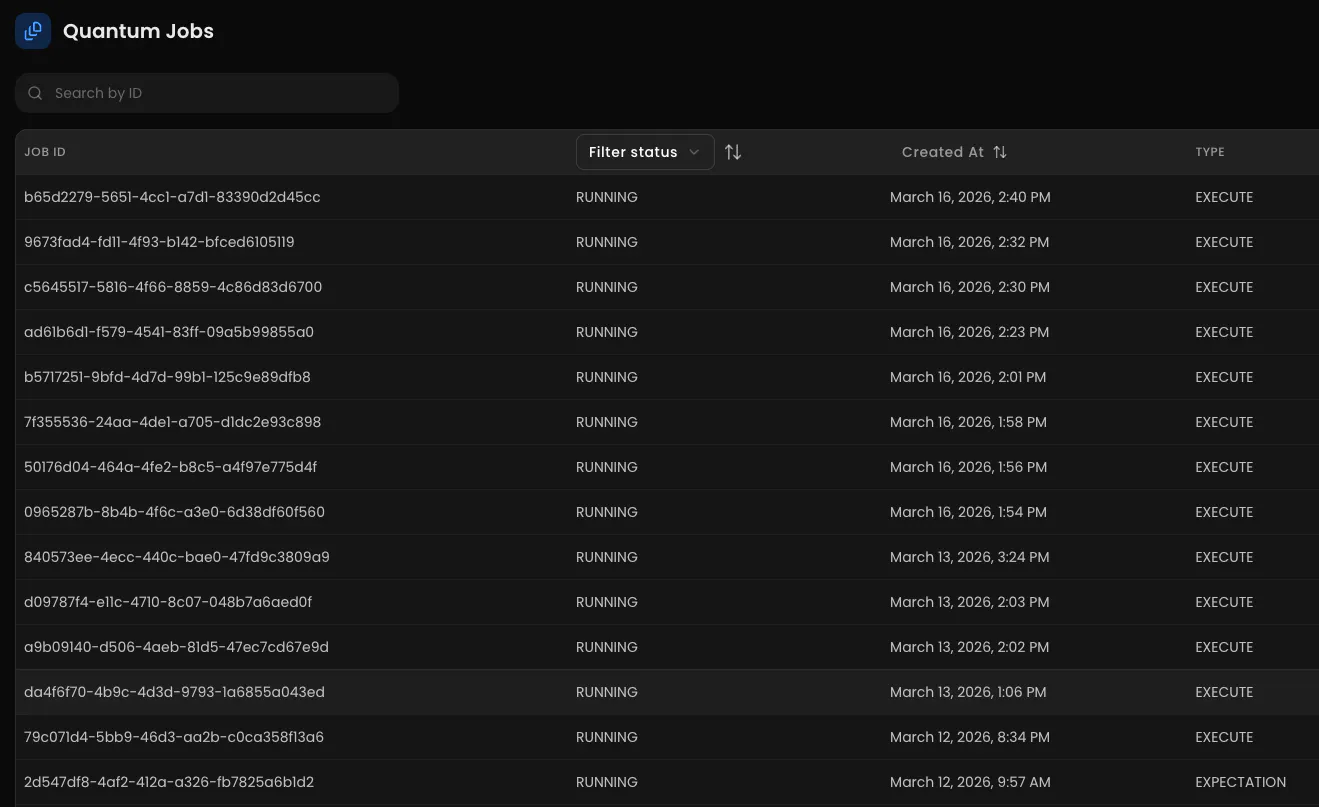
Task: Click date March 16, 2026, 2:01 PM
Action: [968, 377]
